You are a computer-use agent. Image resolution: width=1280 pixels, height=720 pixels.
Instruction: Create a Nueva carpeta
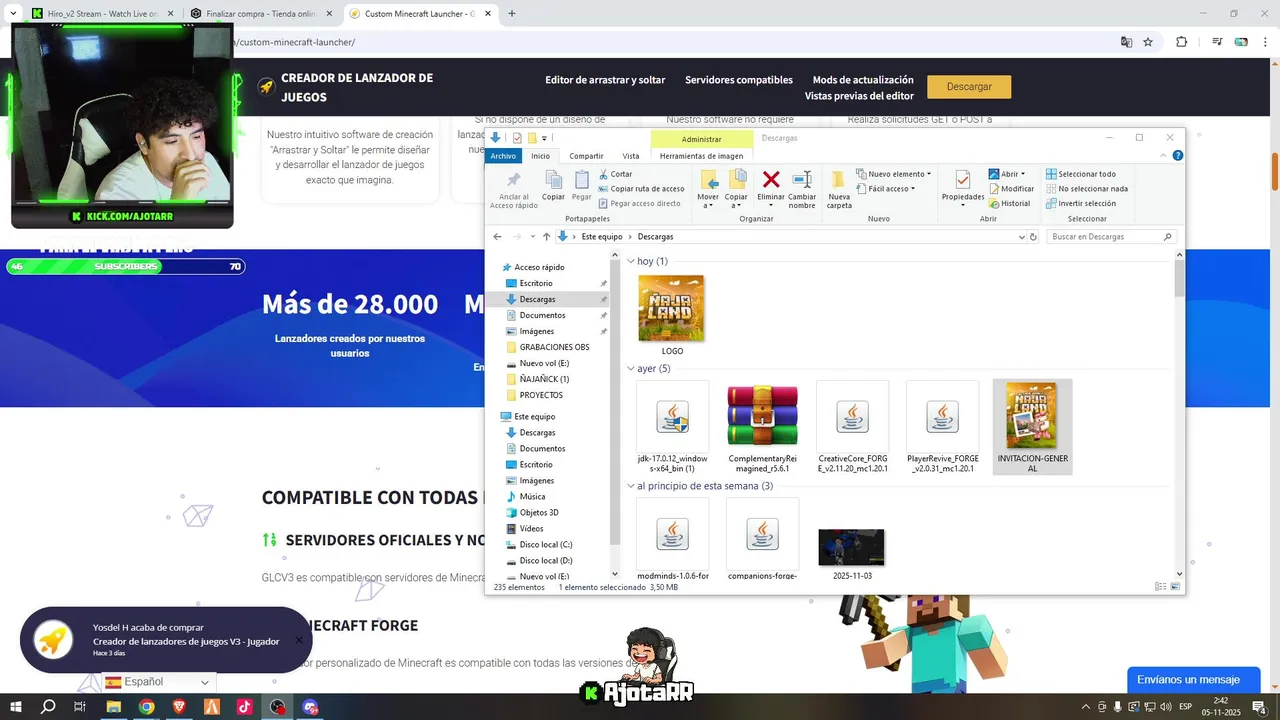point(839,189)
